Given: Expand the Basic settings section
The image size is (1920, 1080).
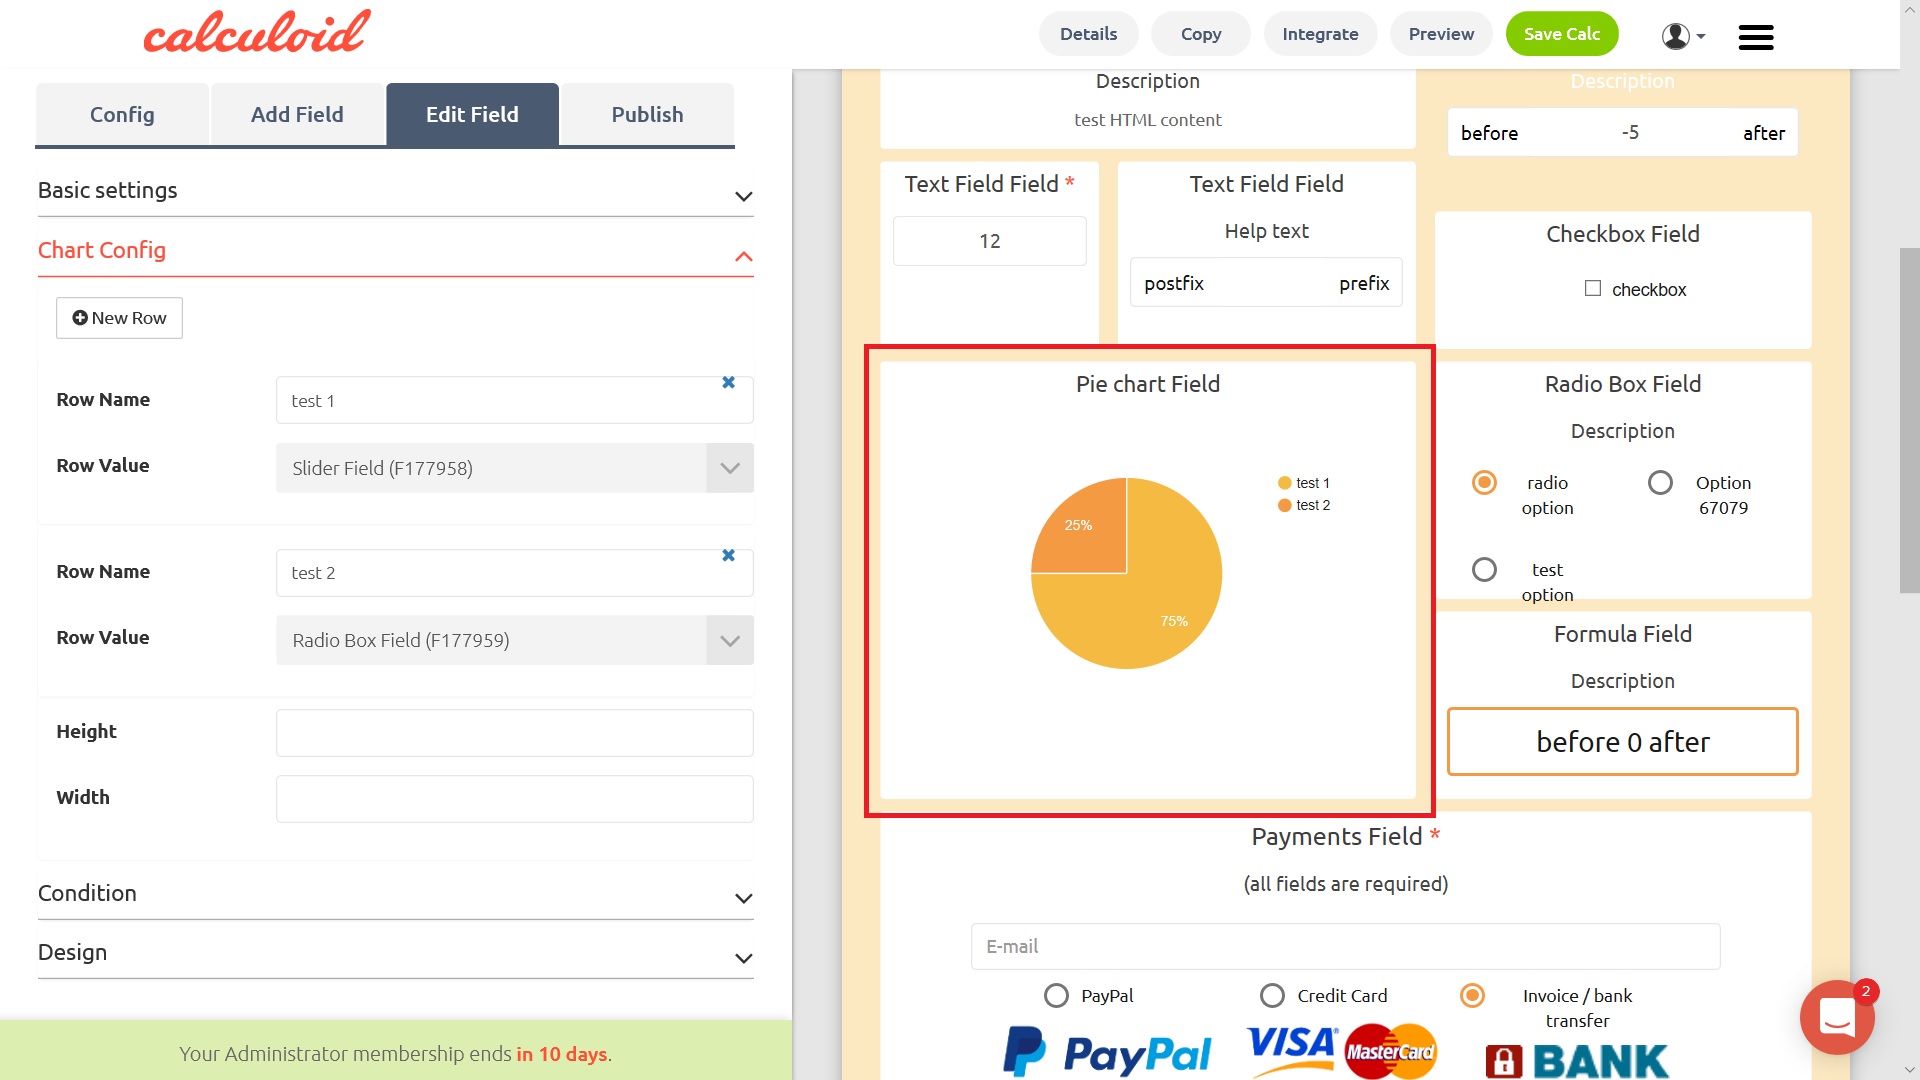Looking at the screenshot, I should click(395, 191).
